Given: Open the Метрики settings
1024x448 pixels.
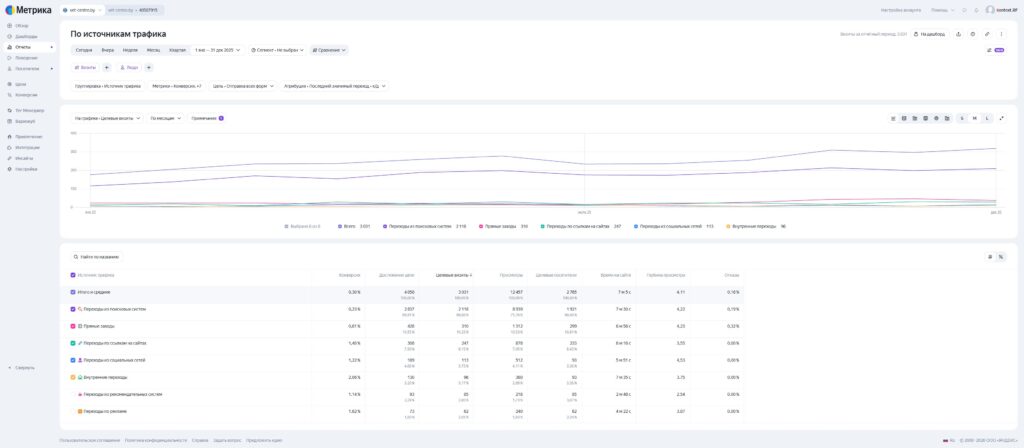Looking at the screenshot, I should [177, 86].
